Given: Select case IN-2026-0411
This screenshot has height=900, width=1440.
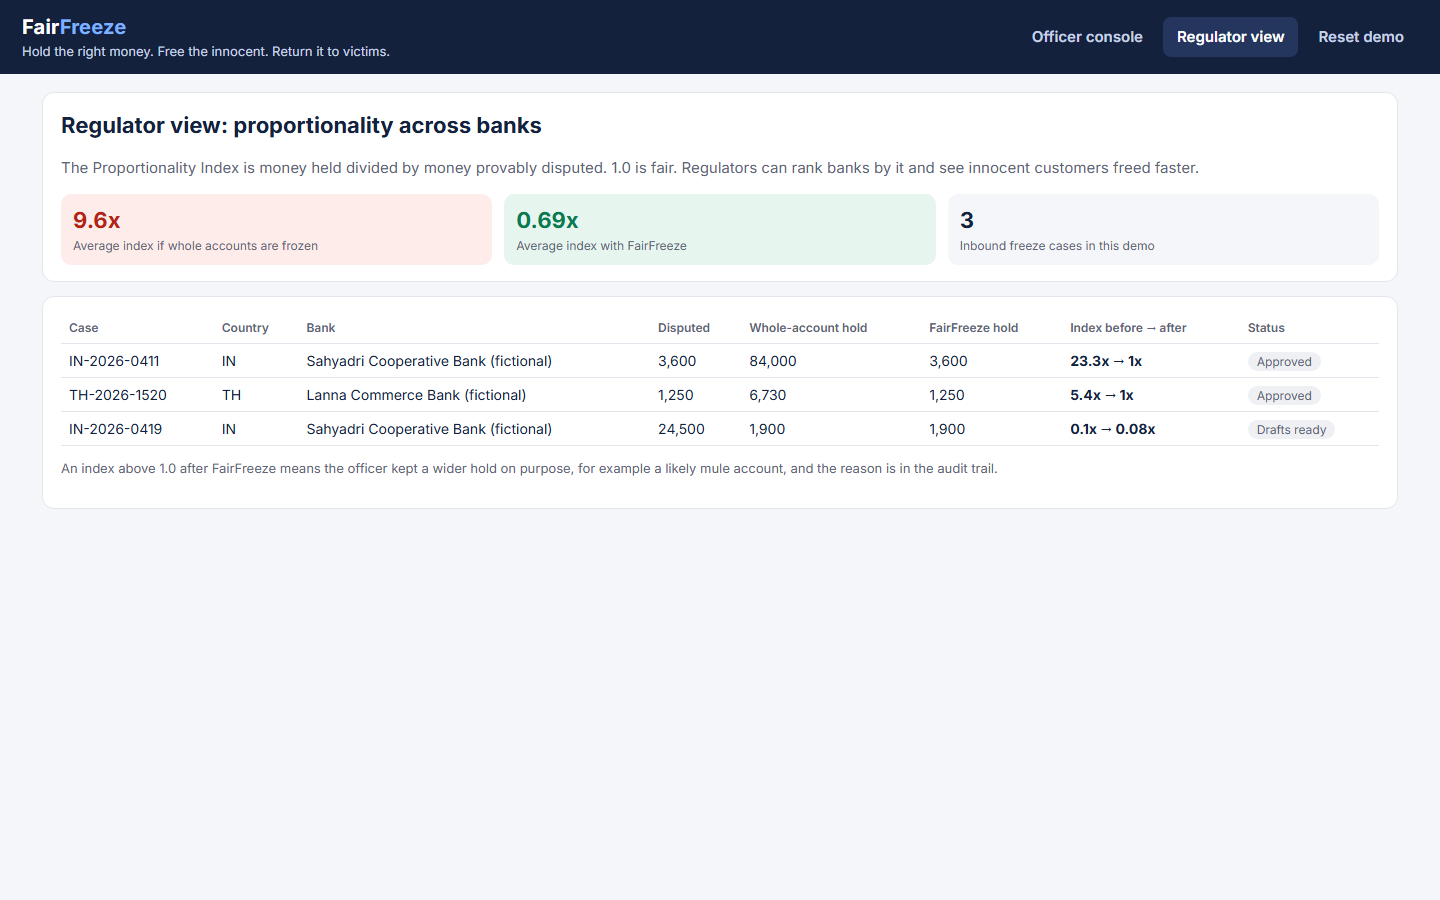Looking at the screenshot, I should point(114,361).
